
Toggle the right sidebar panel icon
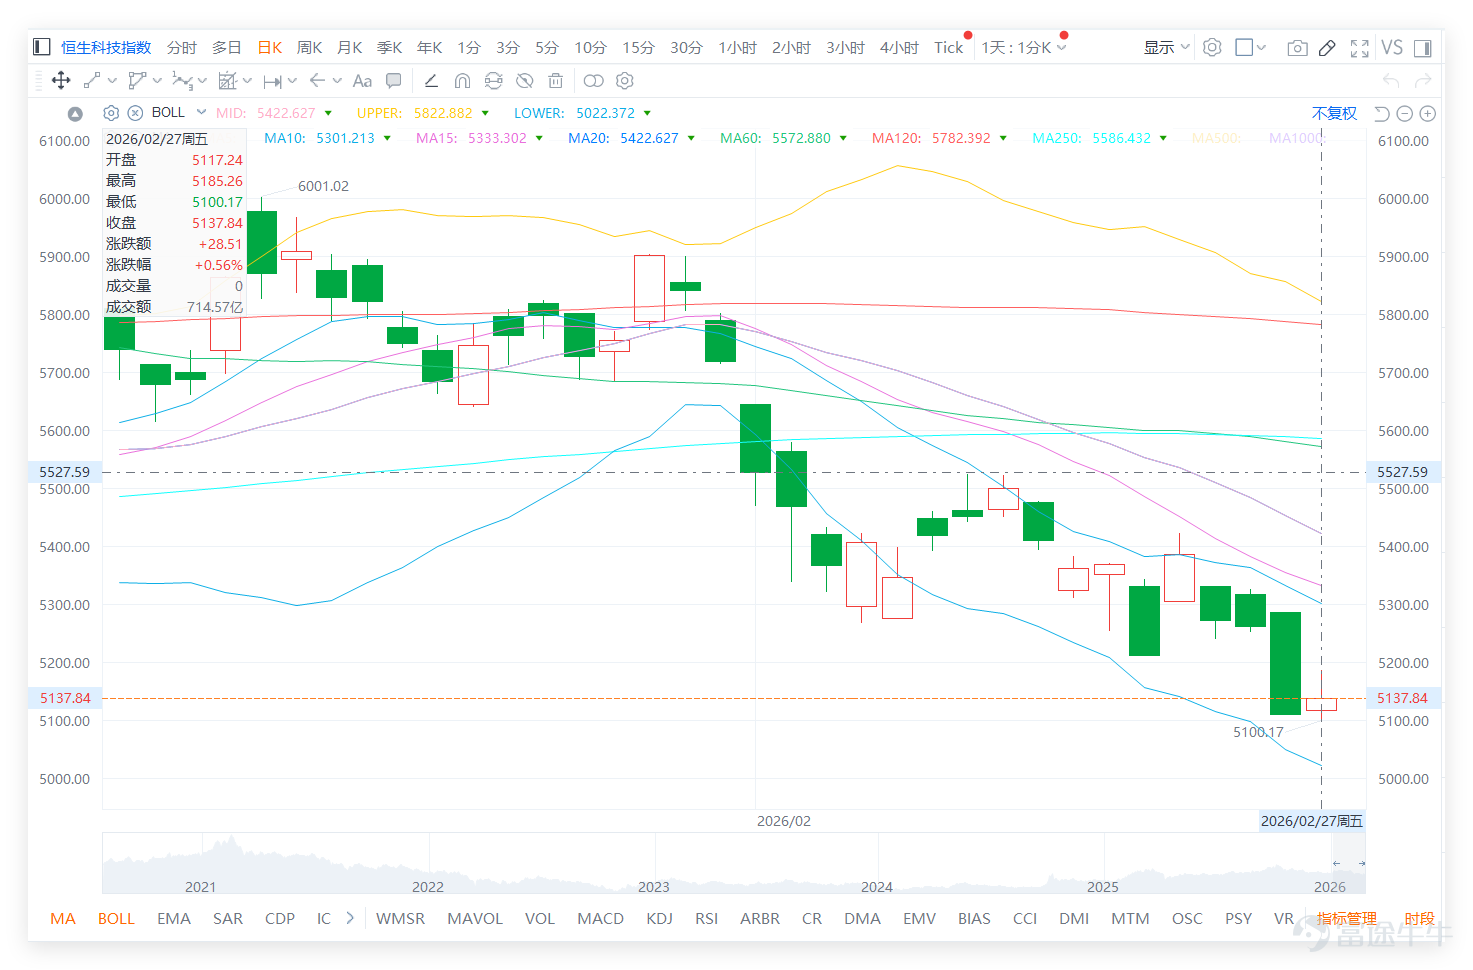point(1423,48)
